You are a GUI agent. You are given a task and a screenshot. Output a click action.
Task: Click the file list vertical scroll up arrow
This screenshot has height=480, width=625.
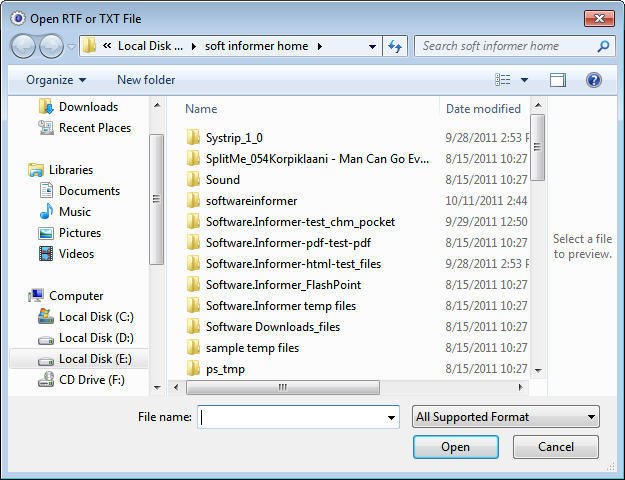pos(538,105)
